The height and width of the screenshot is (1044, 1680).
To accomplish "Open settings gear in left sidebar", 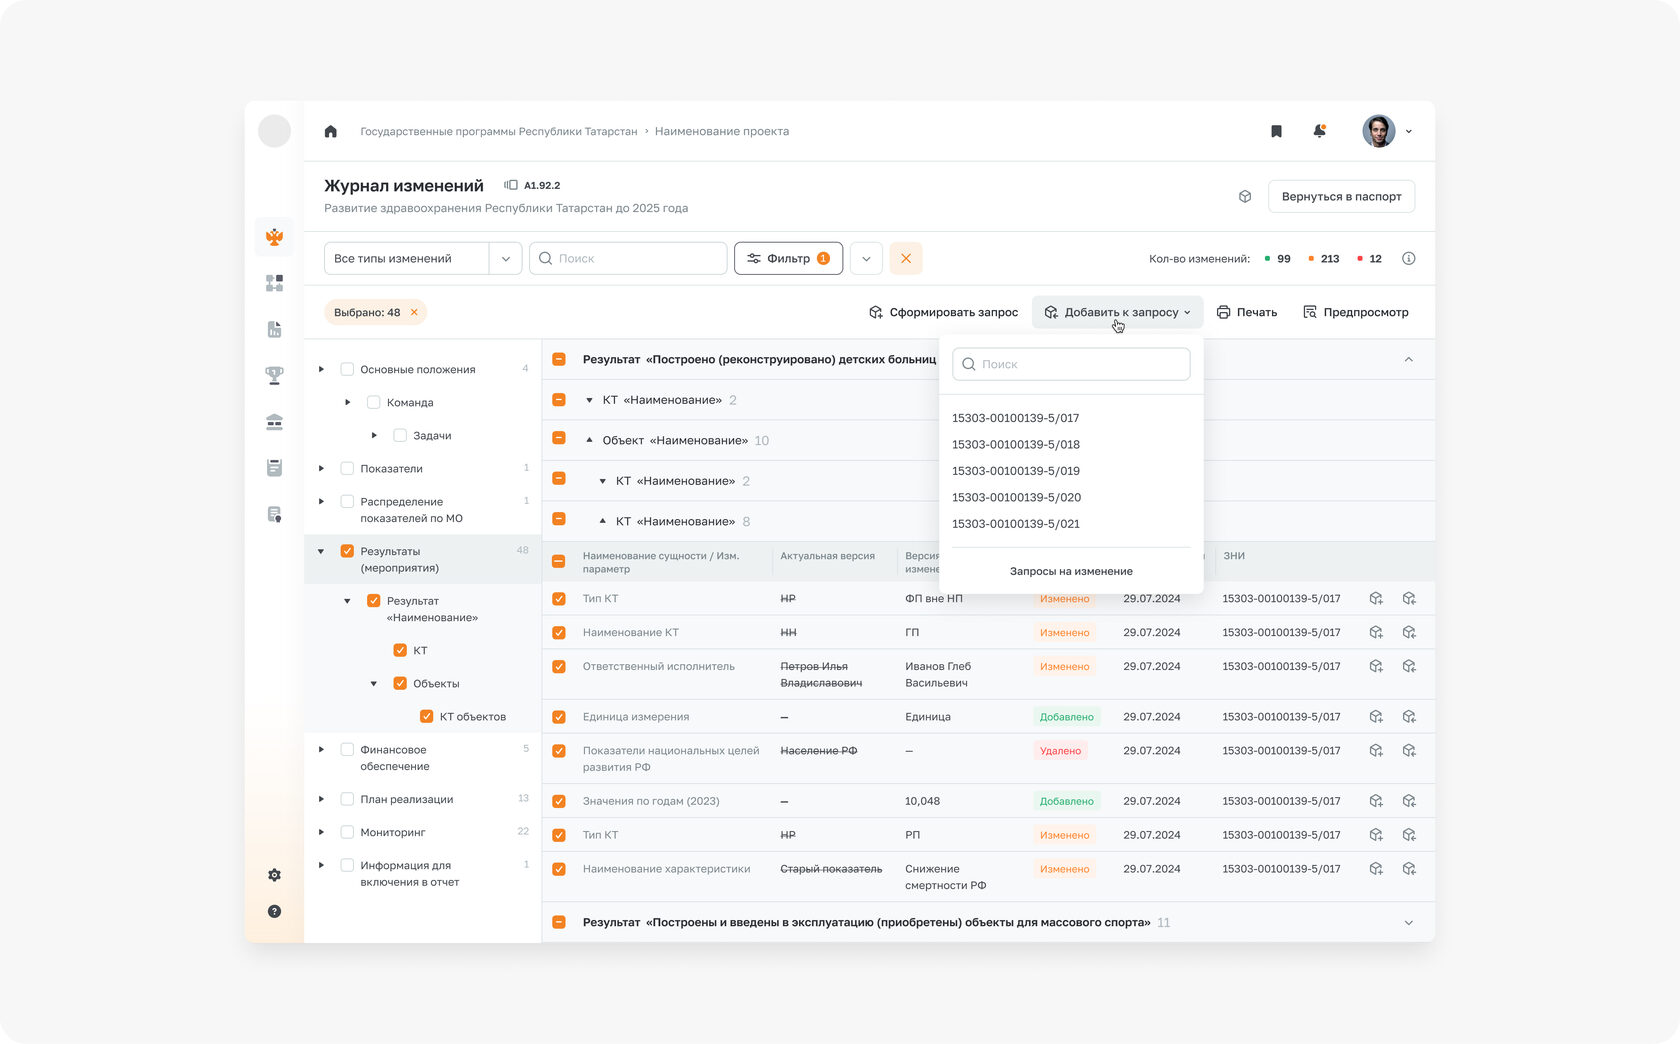I will 274,875.
